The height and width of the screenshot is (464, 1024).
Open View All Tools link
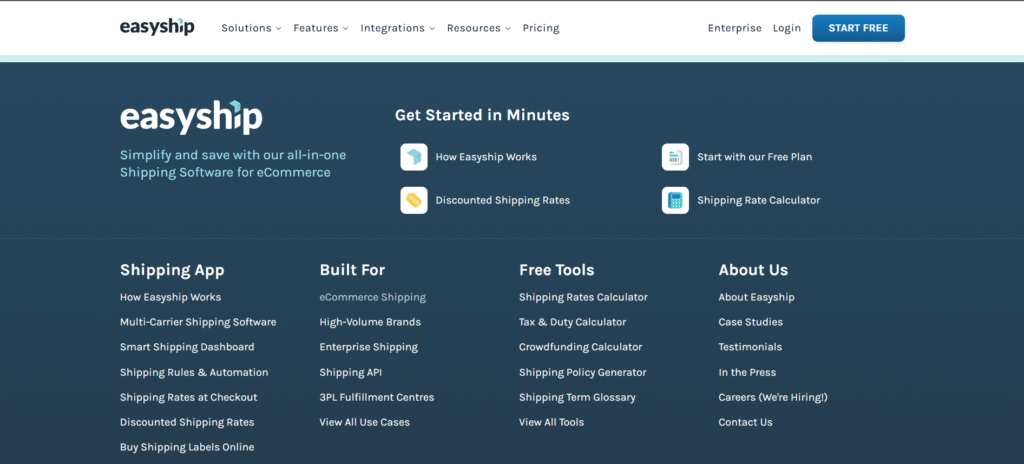pos(552,422)
